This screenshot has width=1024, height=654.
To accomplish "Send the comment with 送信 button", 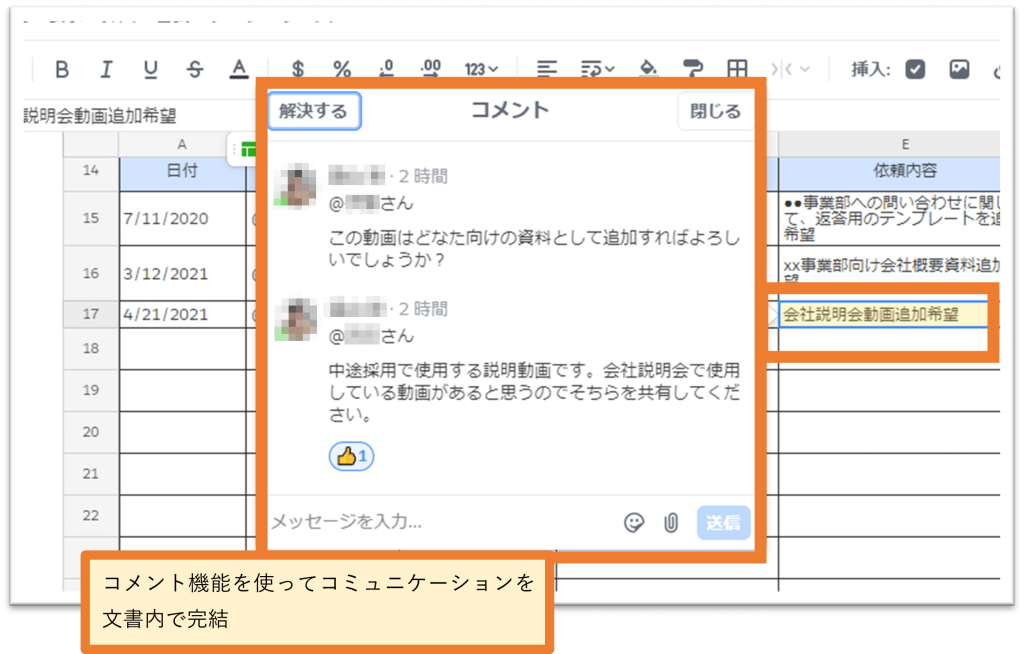I will click(724, 522).
